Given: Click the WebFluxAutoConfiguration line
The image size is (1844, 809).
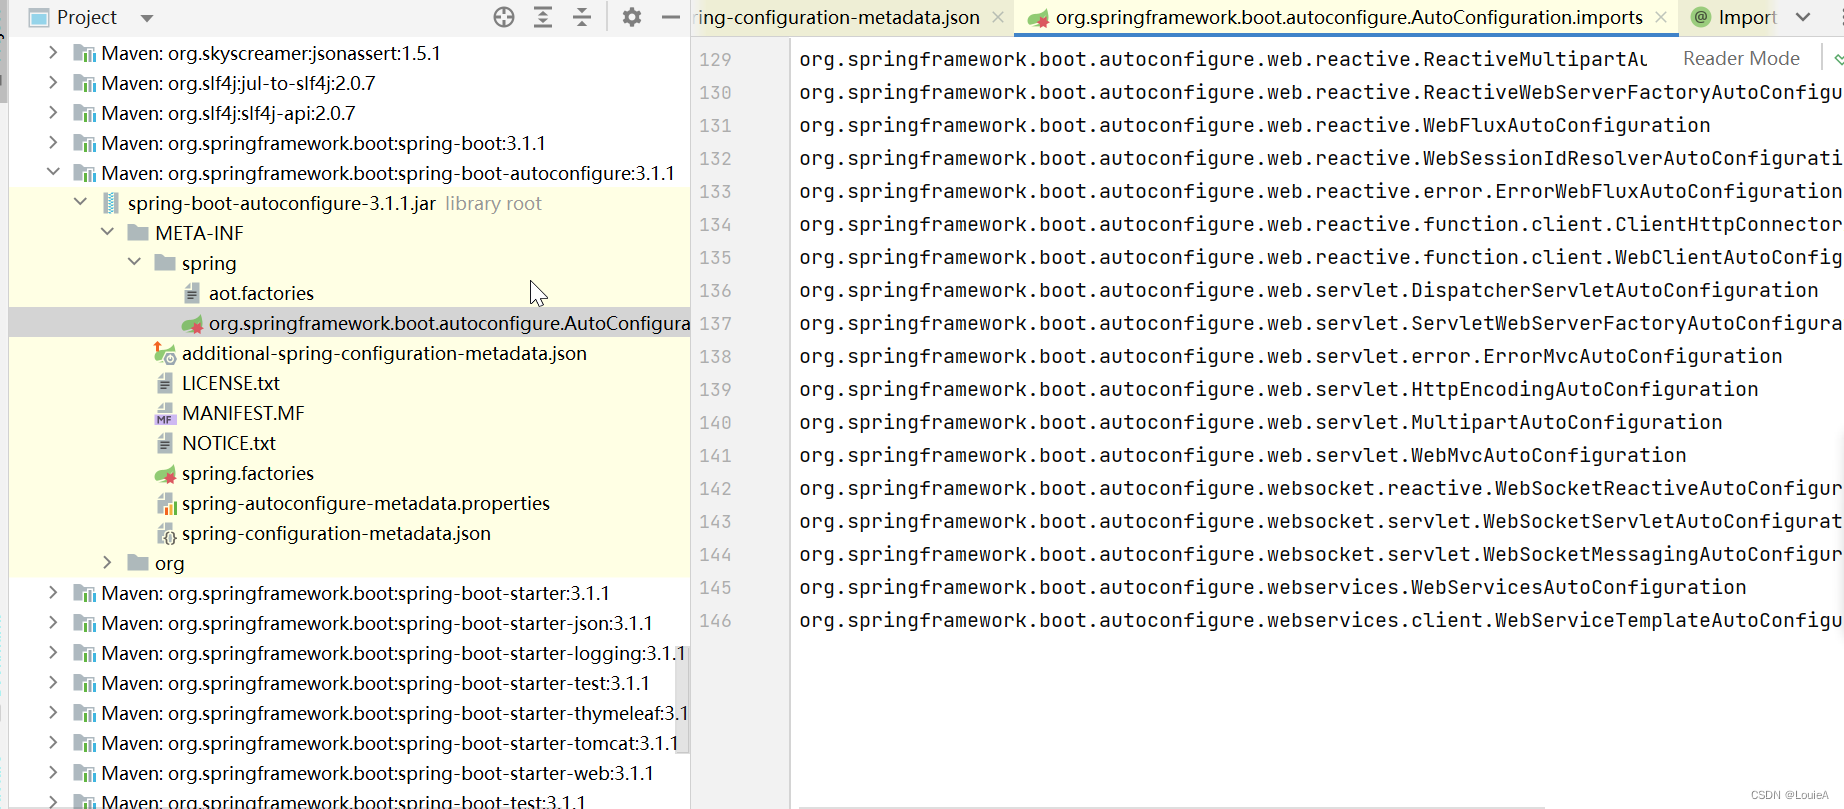Looking at the screenshot, I should click(x=1255, y=125).
